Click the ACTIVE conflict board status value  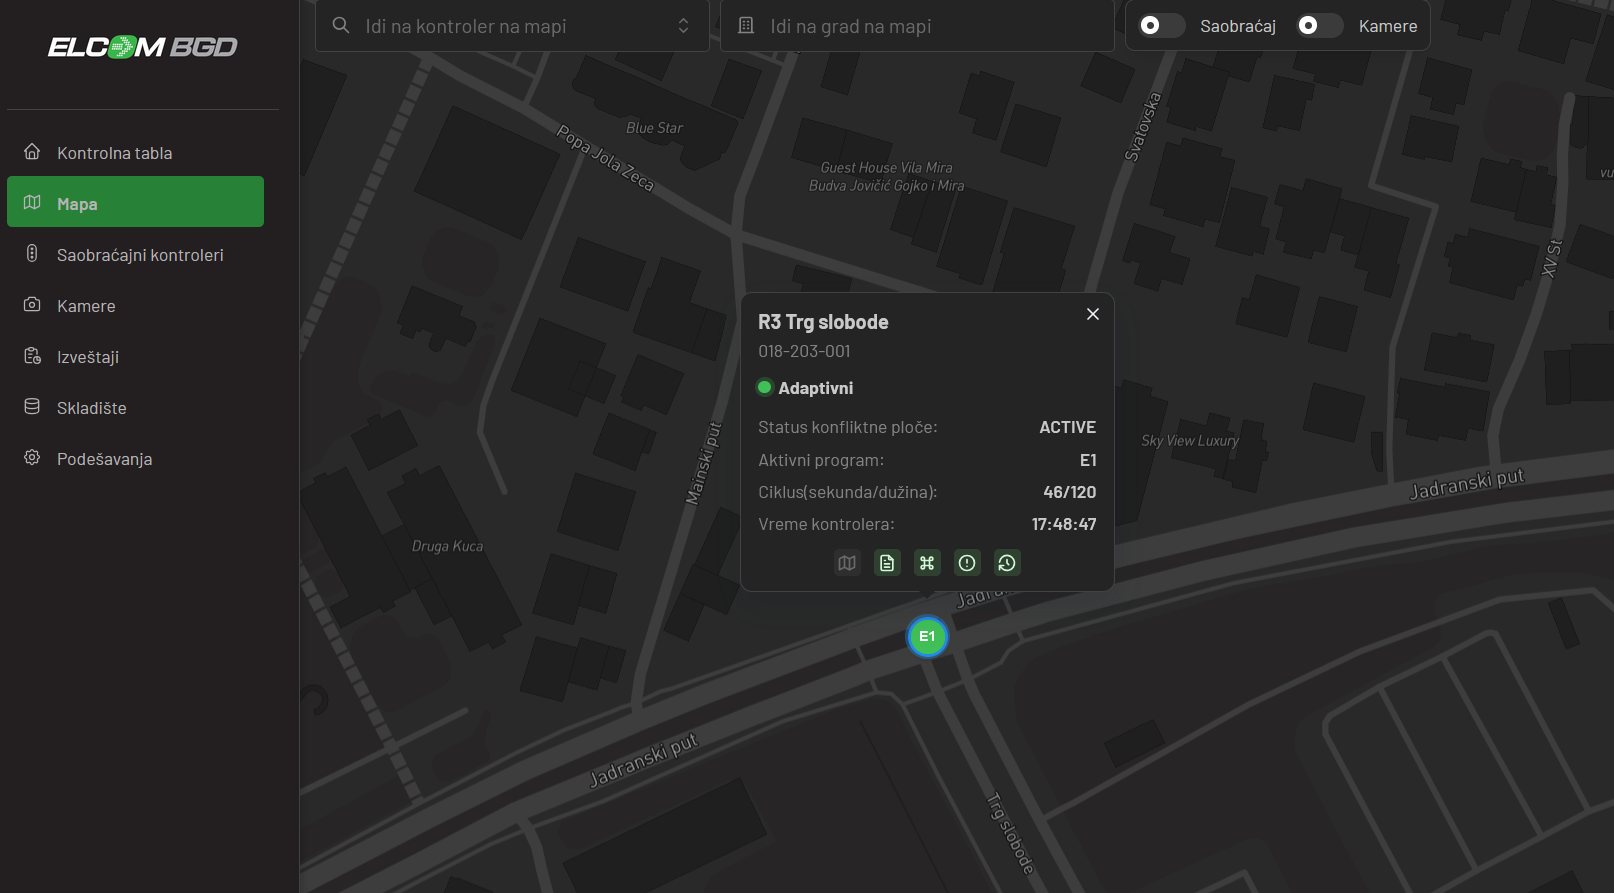(x=1067, y=427)
